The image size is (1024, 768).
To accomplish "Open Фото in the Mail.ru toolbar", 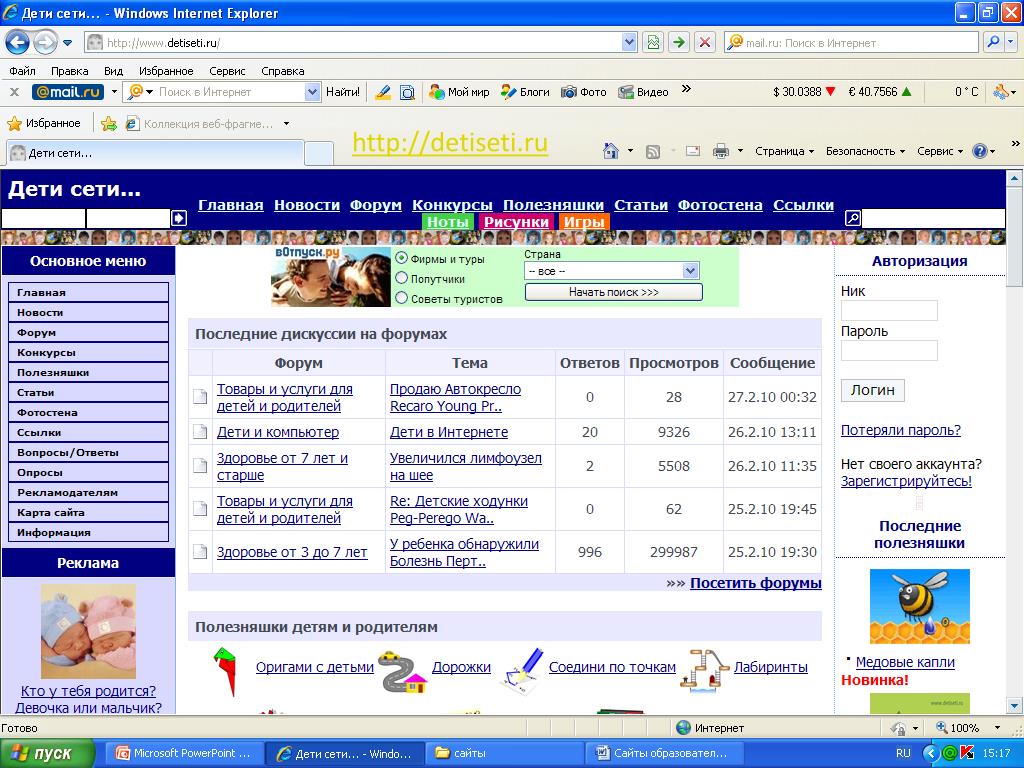I will pyautogui.click(x=584, y=92).
